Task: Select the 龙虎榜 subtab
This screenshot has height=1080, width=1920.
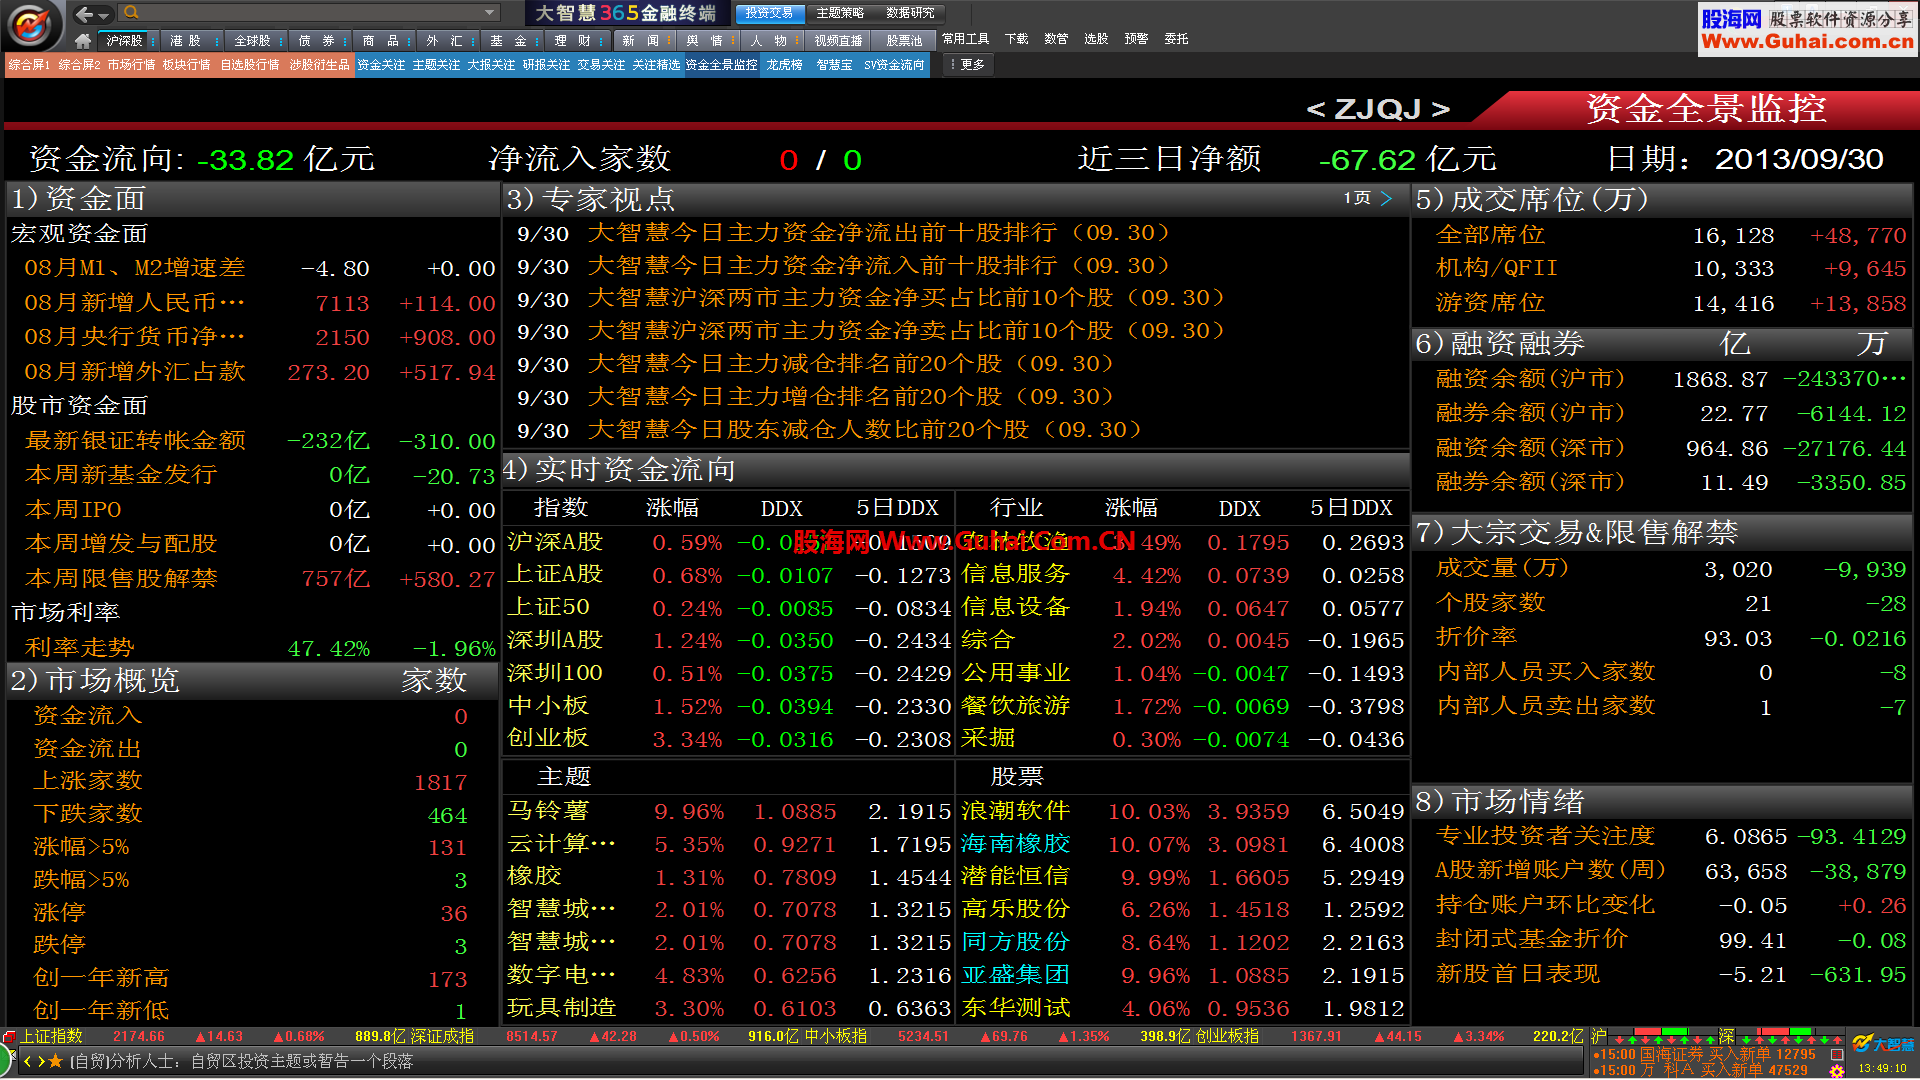Action: click(x=785, y=65)
